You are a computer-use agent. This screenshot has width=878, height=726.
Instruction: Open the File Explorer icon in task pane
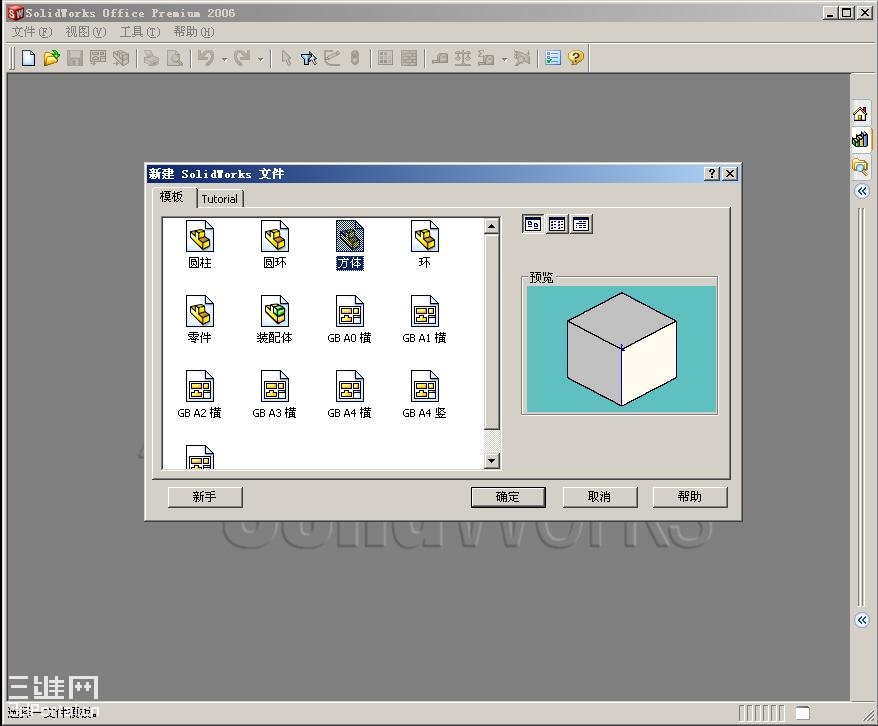tap(861, 166)
